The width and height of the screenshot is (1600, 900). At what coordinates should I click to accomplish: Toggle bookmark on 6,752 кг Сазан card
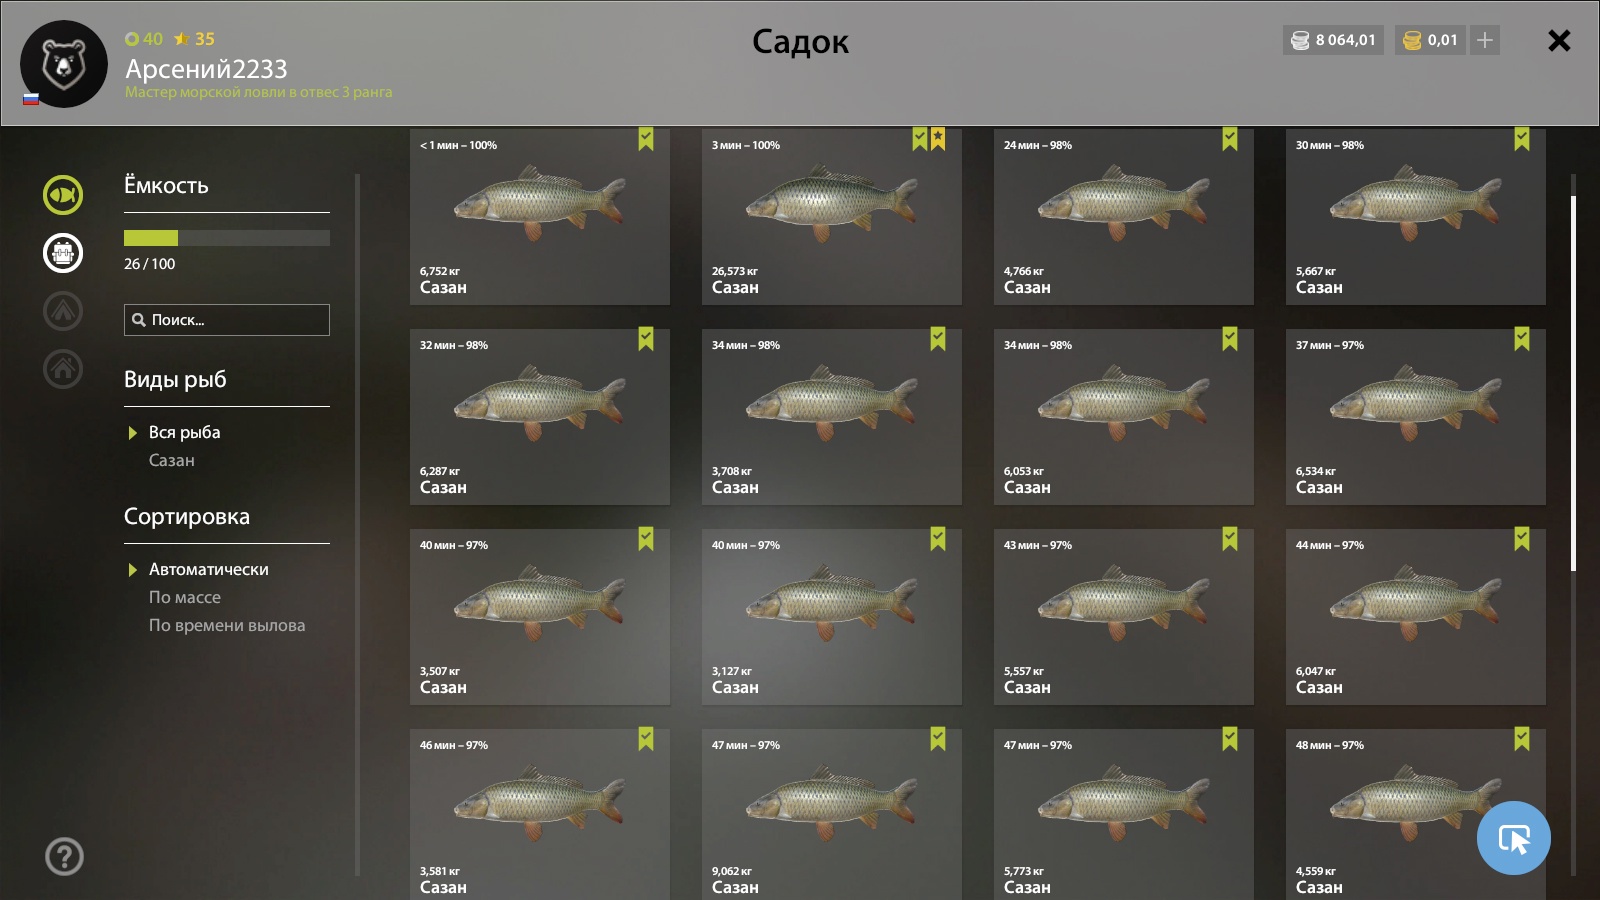coord(646,139)
